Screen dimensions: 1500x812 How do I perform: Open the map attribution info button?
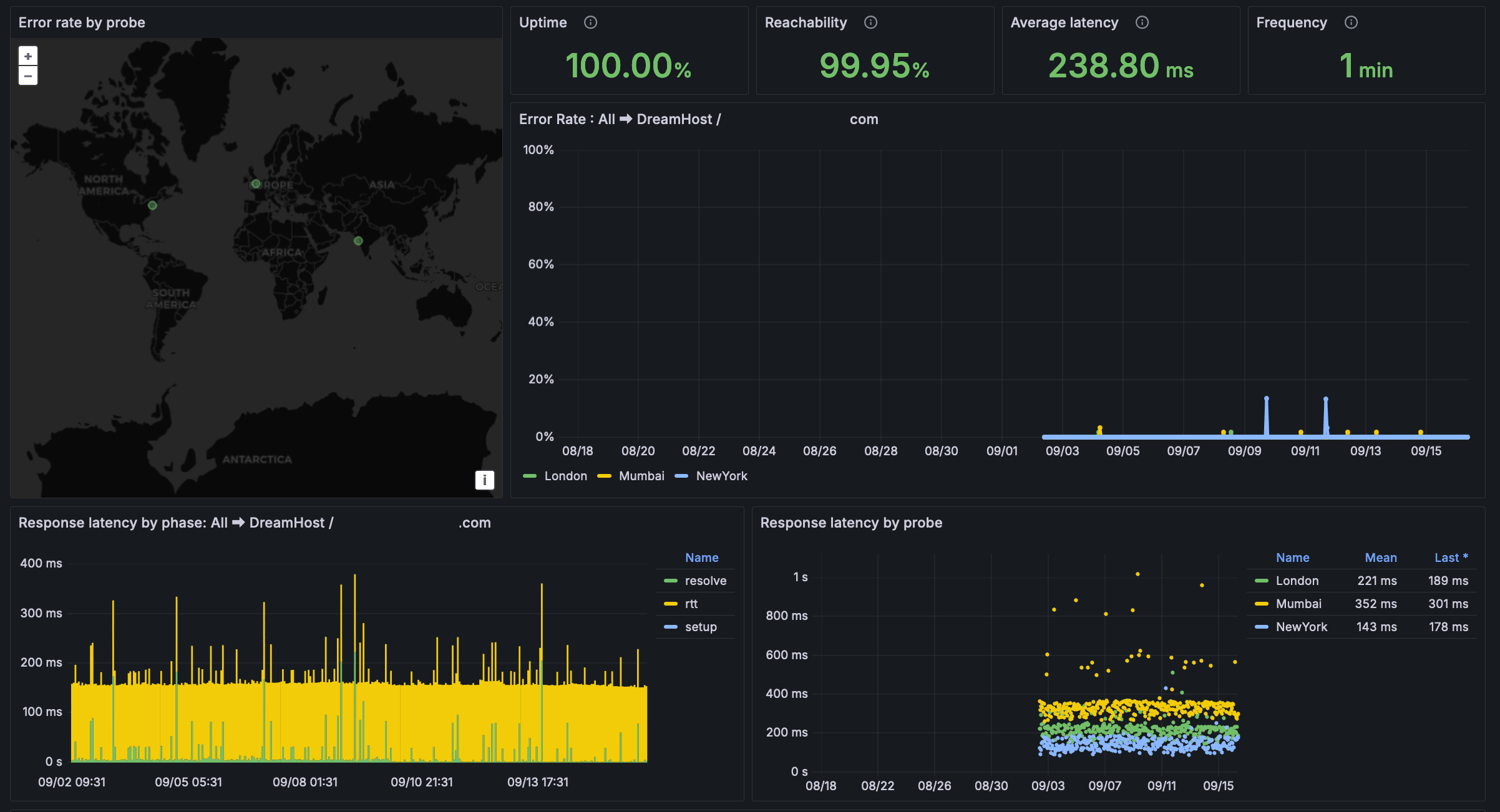[485, 480]
